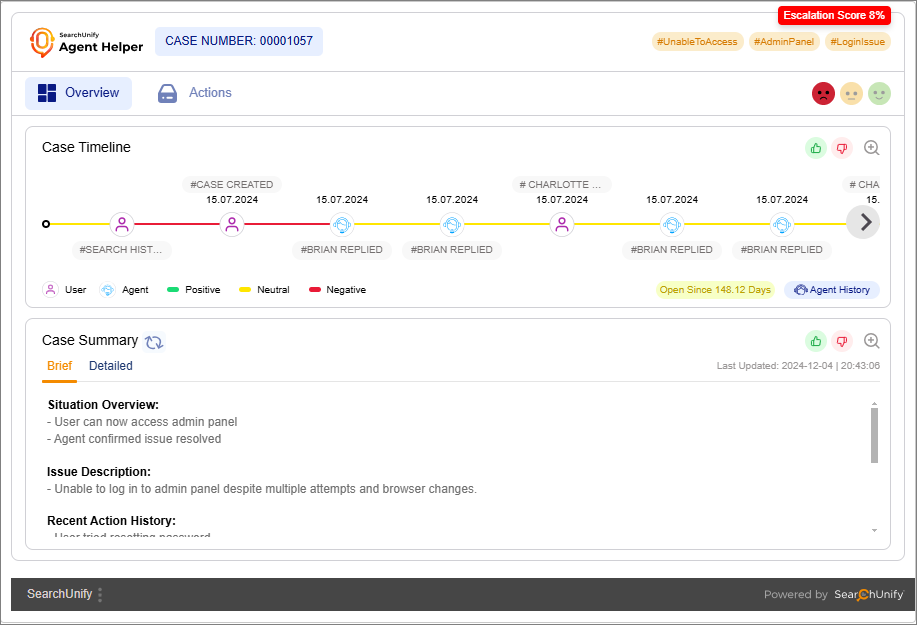Click the #UnableToAccess tag
The image size is (917, 625).
click(x=697, y=41)
